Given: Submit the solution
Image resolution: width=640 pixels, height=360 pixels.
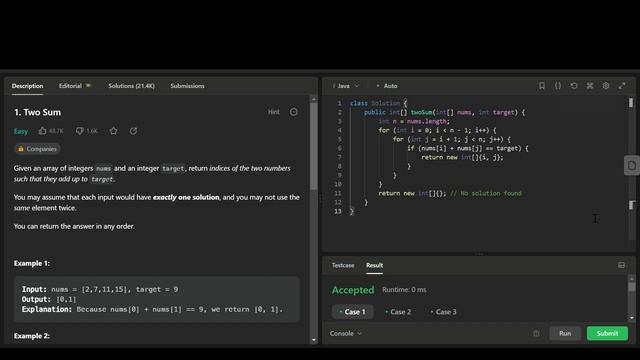Looking at the screenshot, I should (607, 333).
